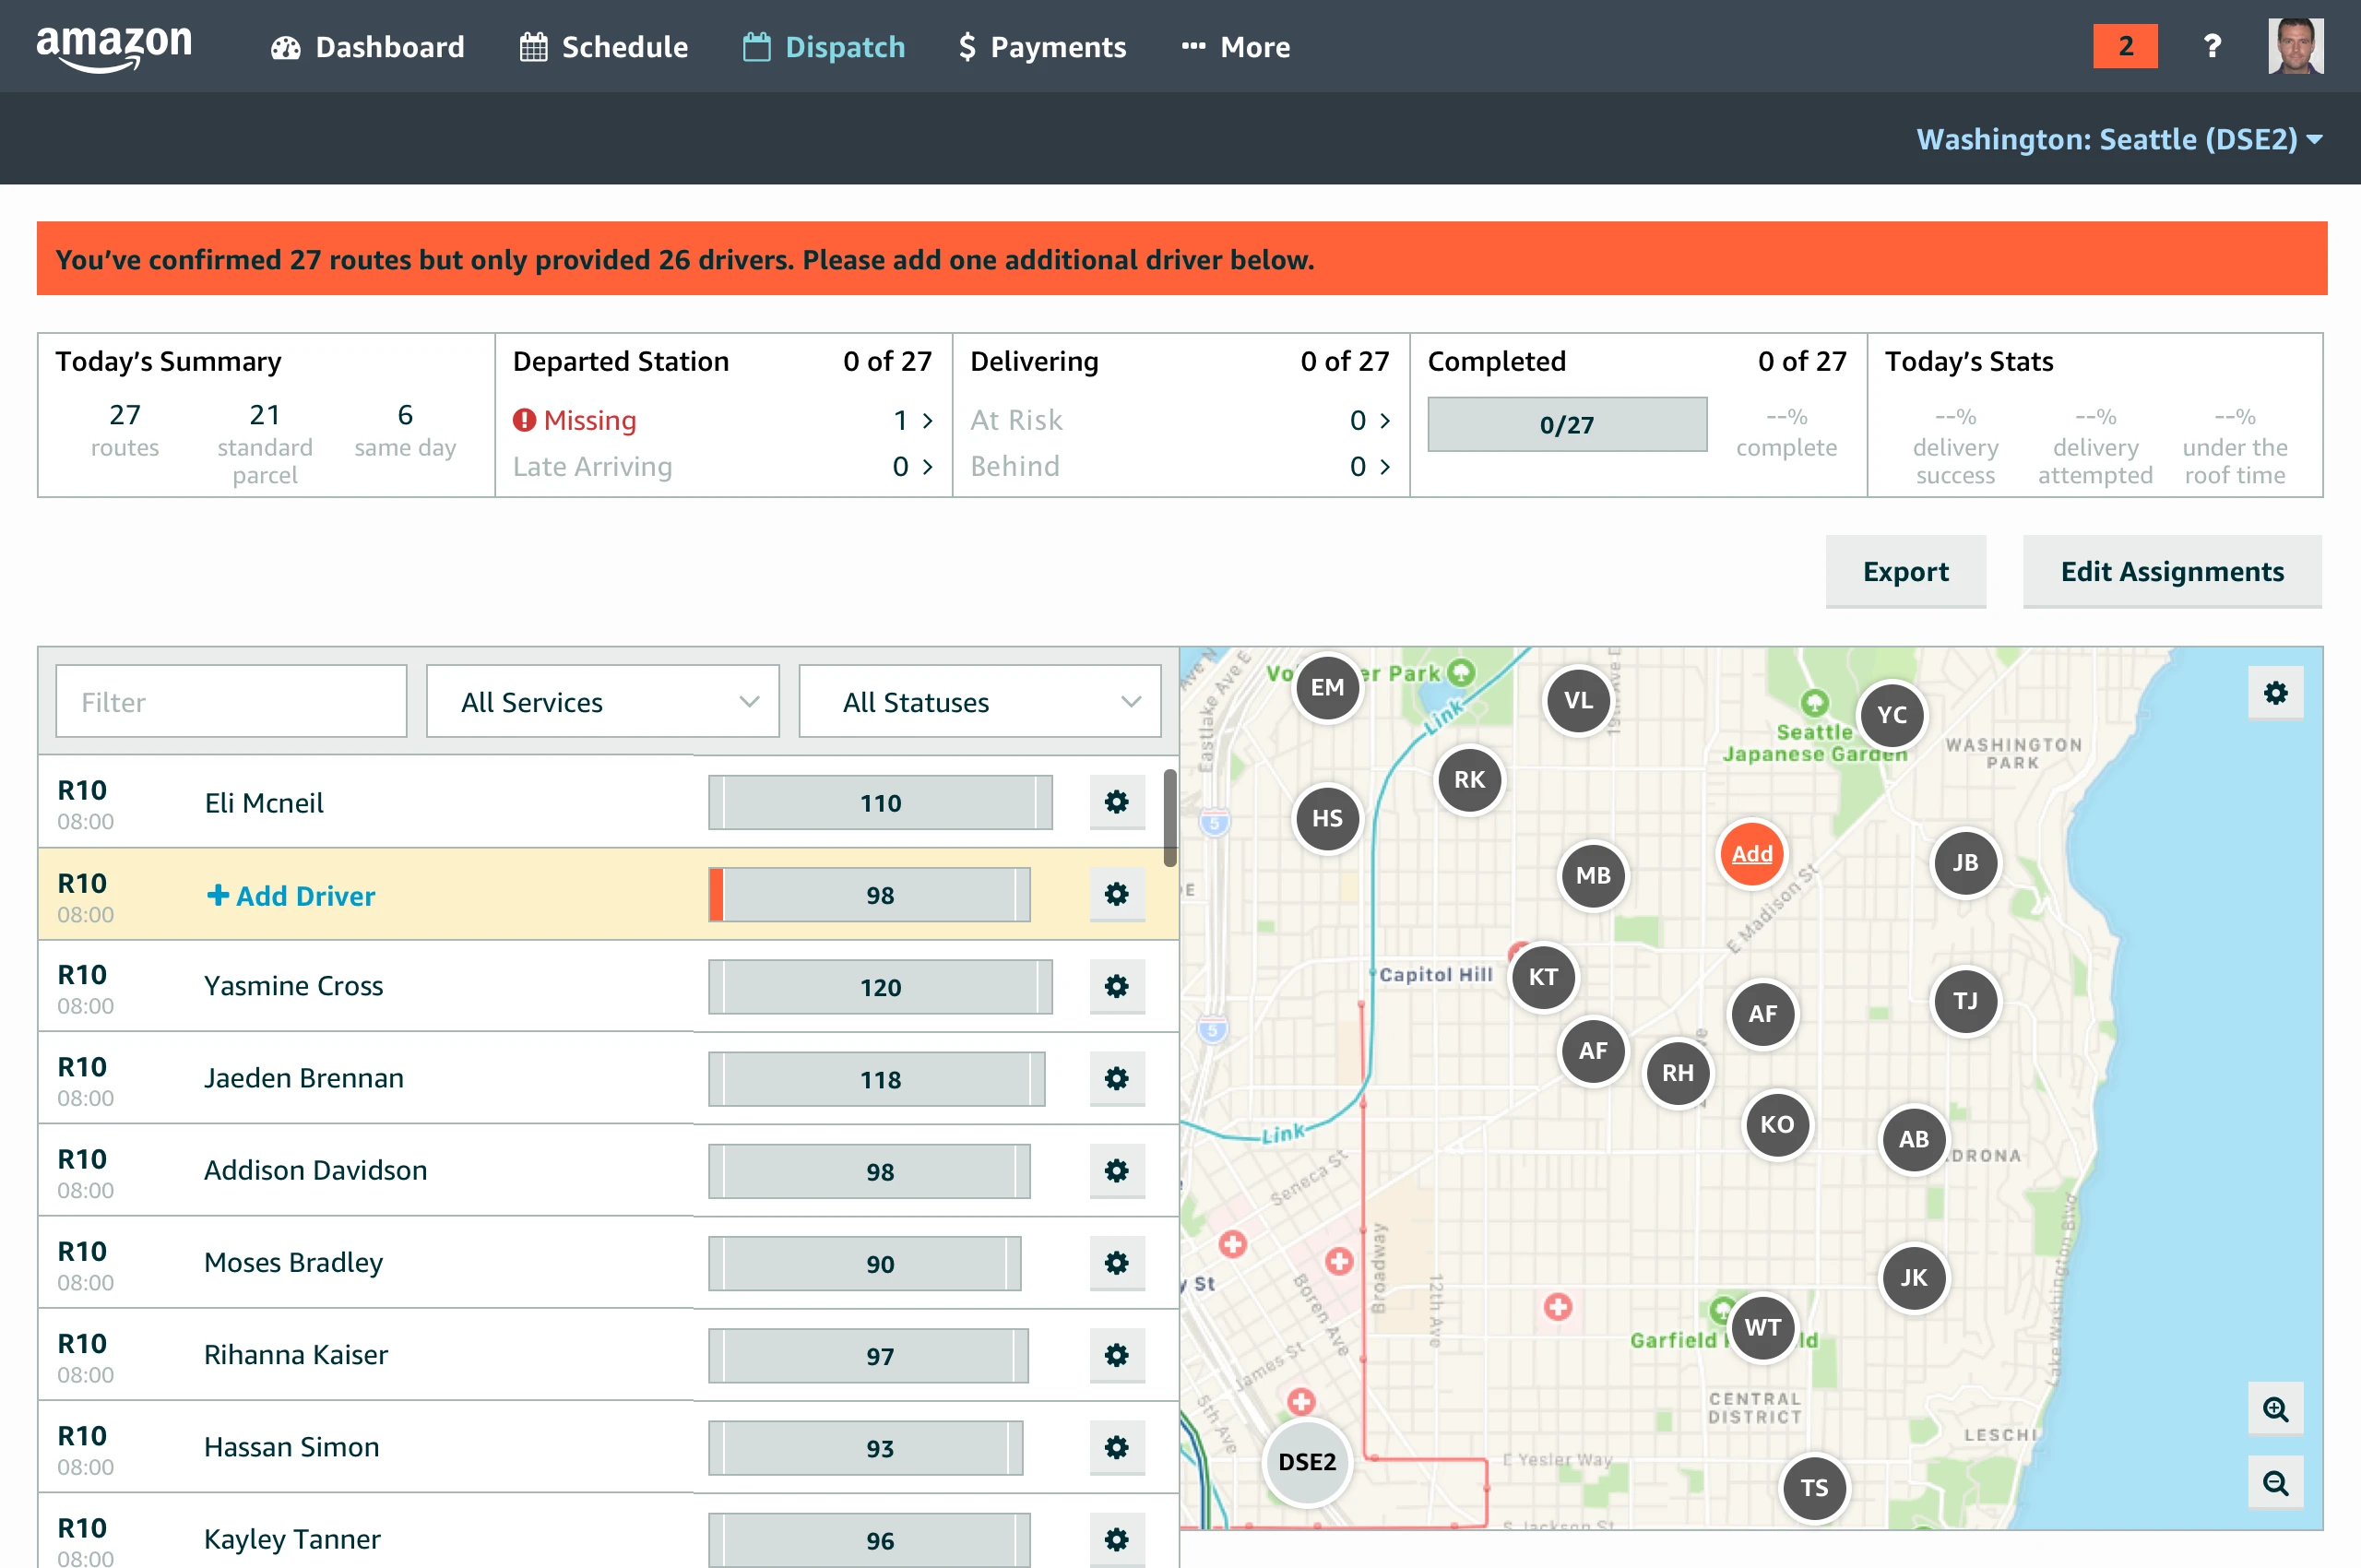Open the More menu
2361x1568 pixels.
(x=1236, y=47)
